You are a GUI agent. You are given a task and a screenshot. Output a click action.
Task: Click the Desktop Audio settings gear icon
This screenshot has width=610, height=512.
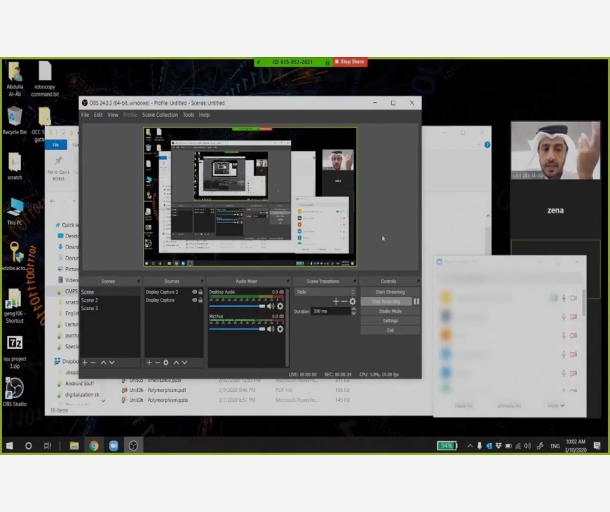pos(280,306)
